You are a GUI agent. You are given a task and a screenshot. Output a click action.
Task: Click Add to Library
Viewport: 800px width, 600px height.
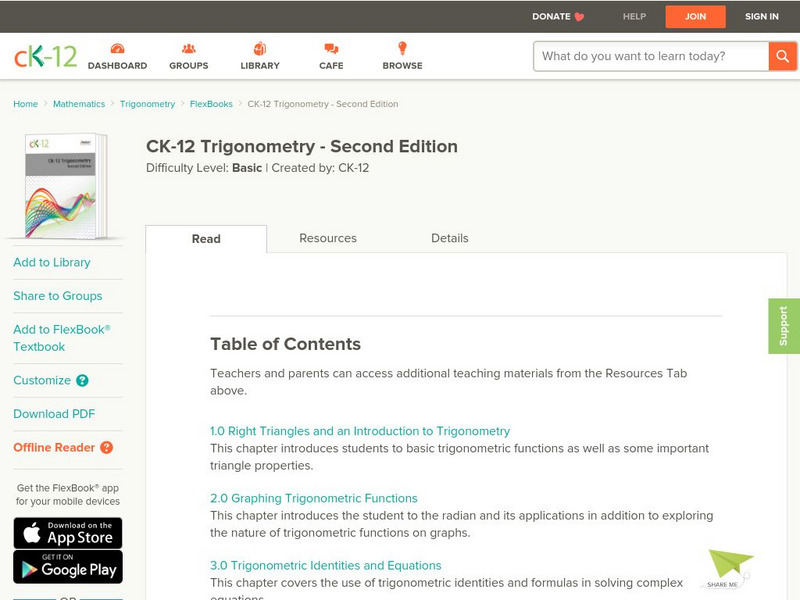tap(52, 262)
